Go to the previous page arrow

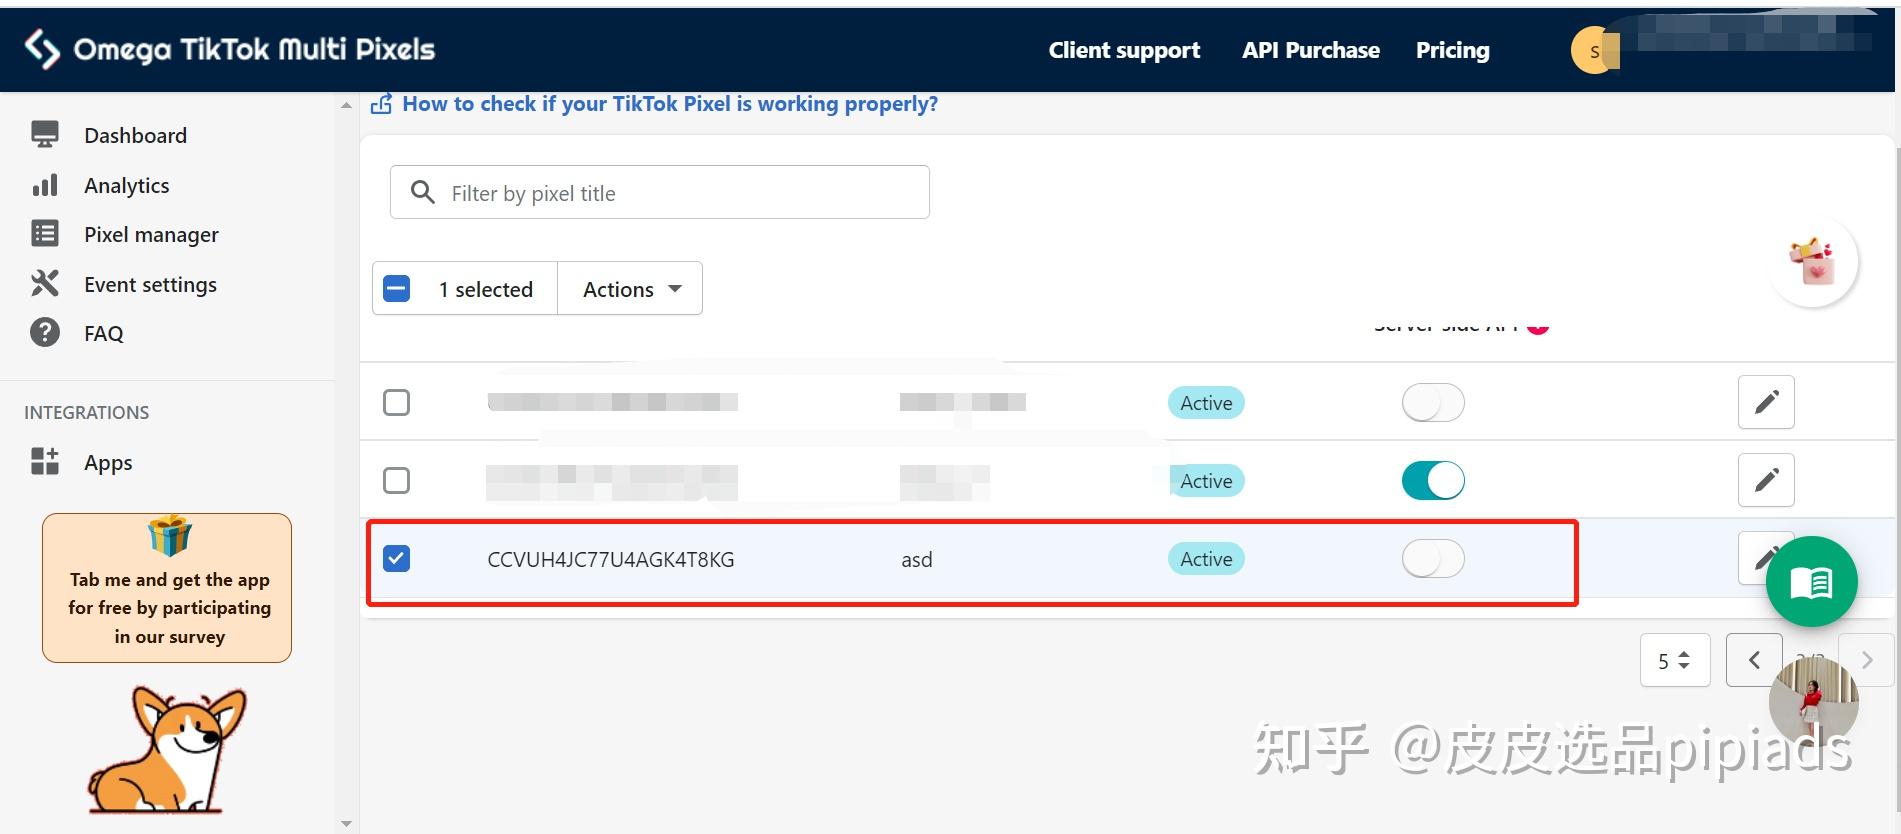tap(1754, 660)
